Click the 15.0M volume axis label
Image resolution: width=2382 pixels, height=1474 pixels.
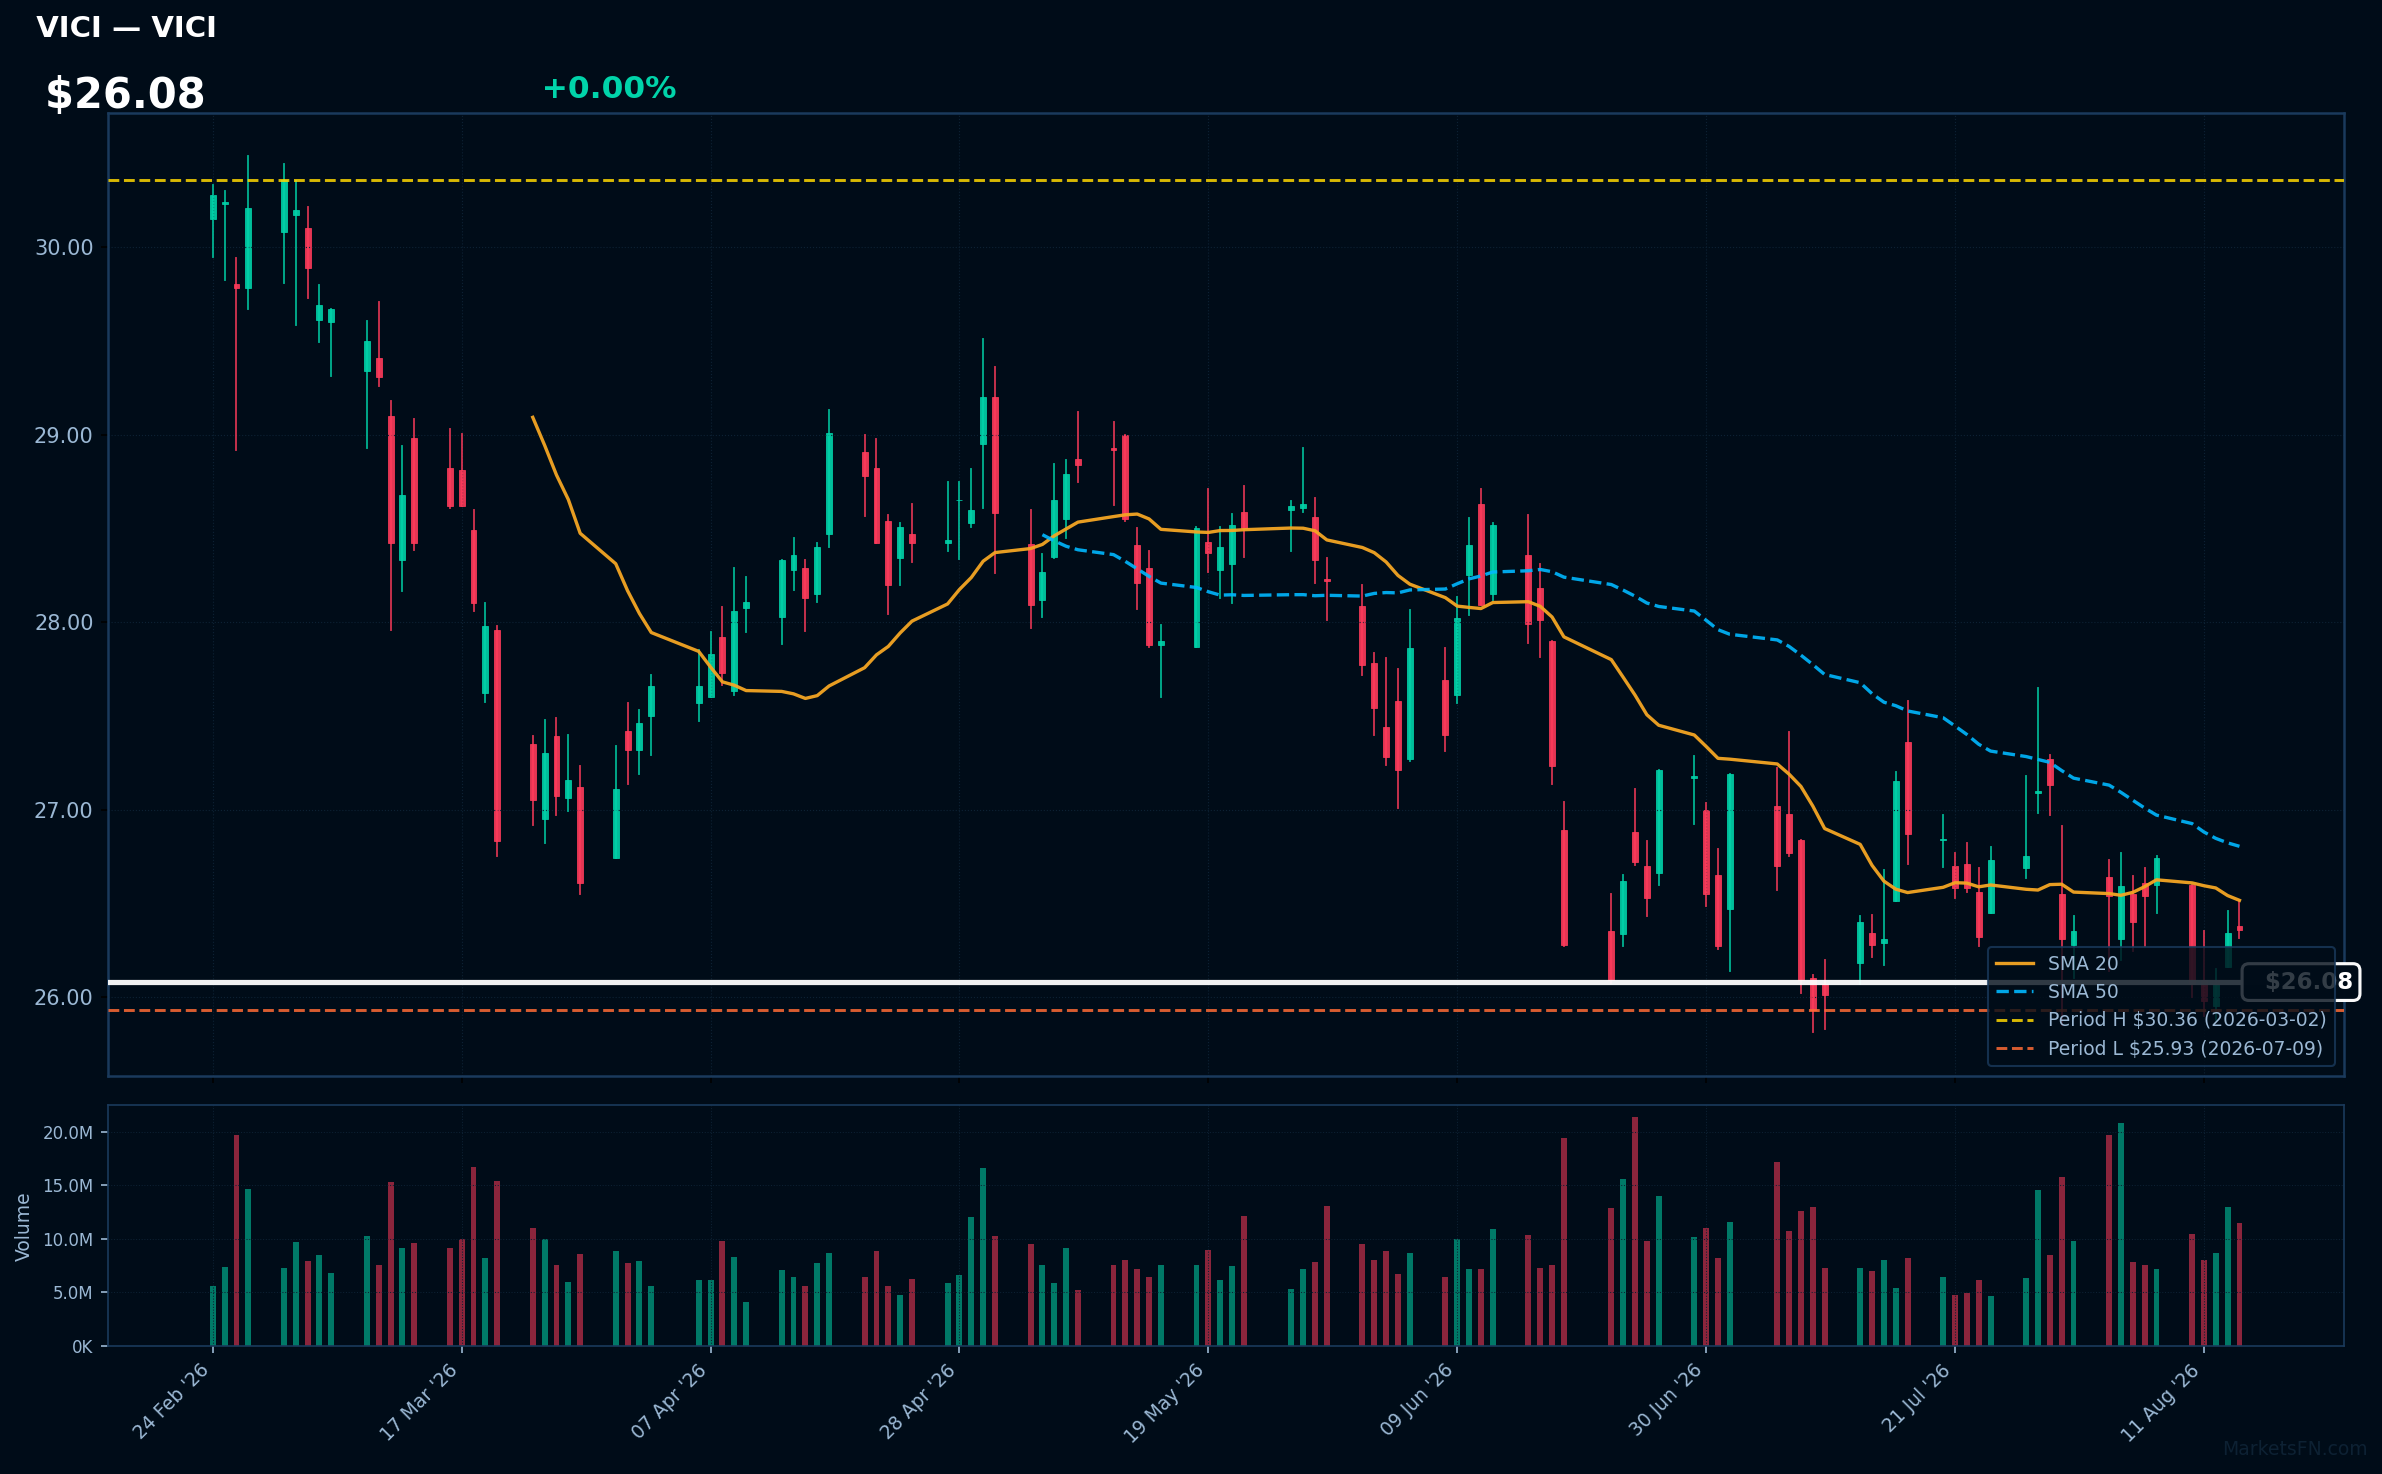point(68,1186)
